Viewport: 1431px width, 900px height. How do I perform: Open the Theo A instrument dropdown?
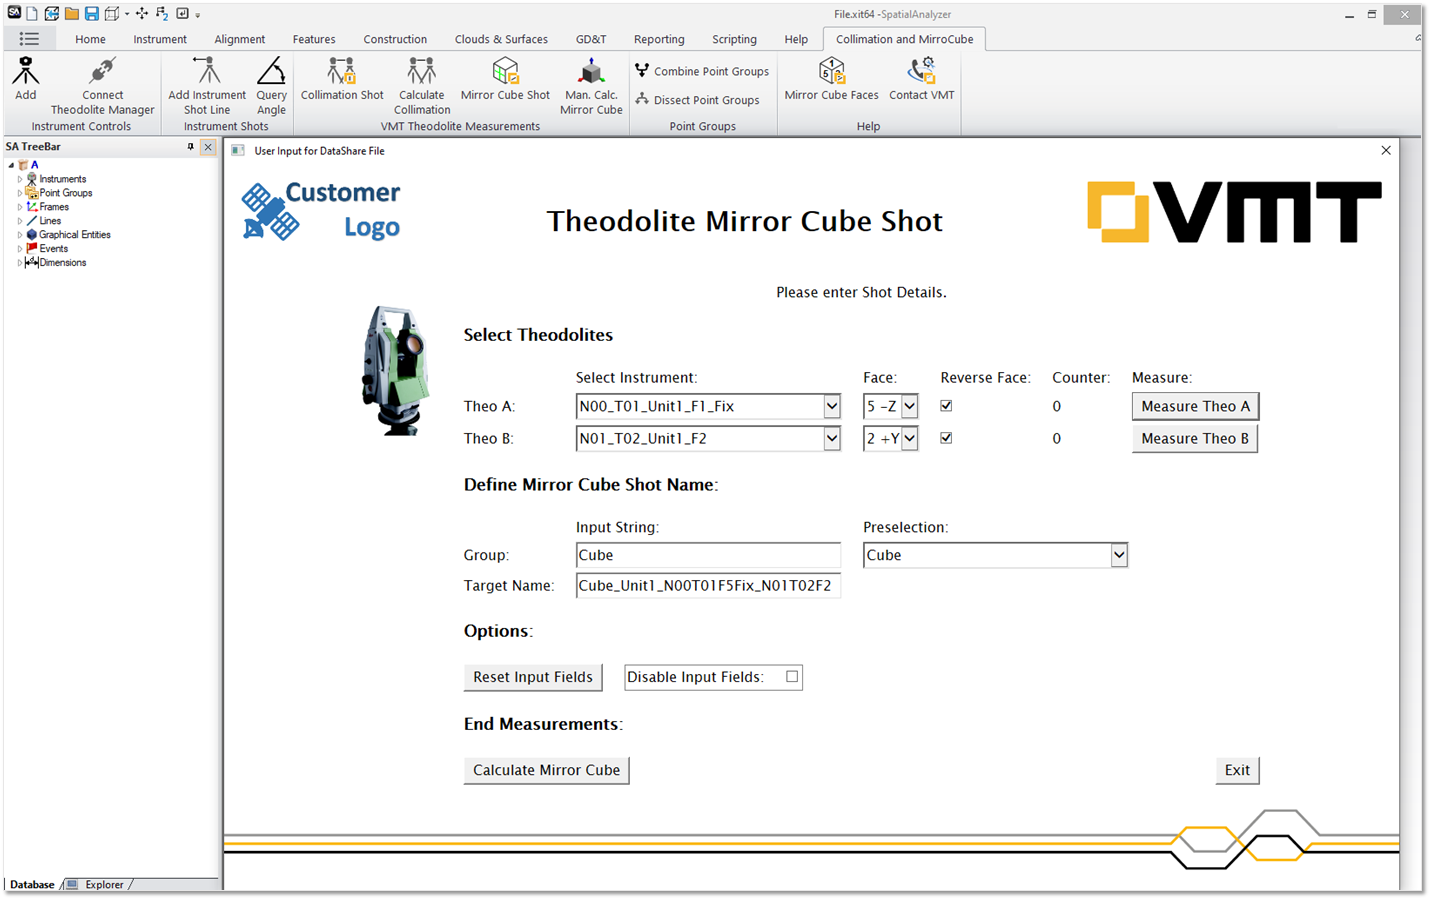click(x=831, y=406)
